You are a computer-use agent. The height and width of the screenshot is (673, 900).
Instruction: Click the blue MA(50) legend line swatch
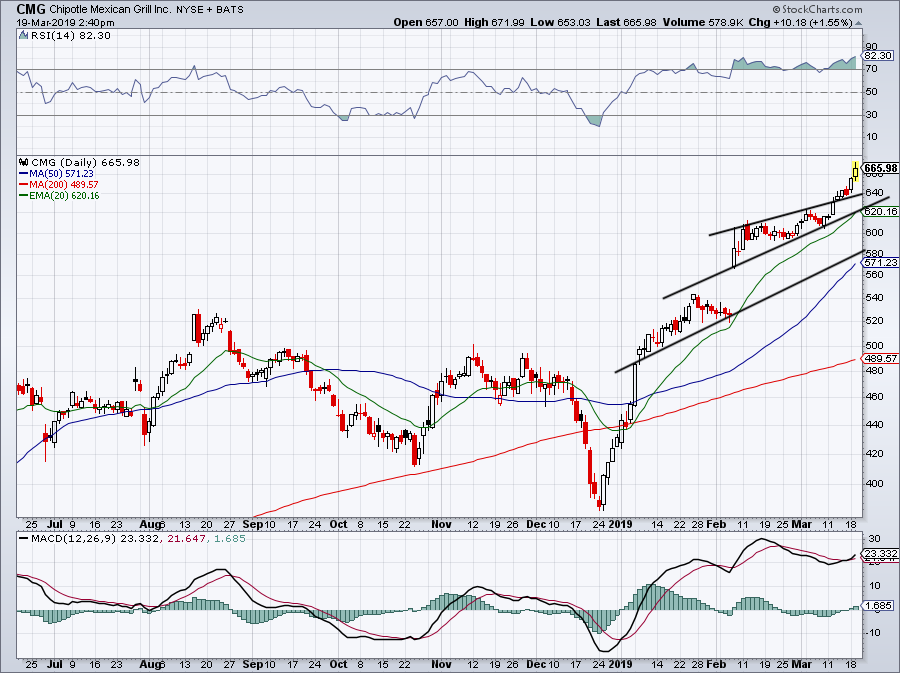[x=24, y=173]
